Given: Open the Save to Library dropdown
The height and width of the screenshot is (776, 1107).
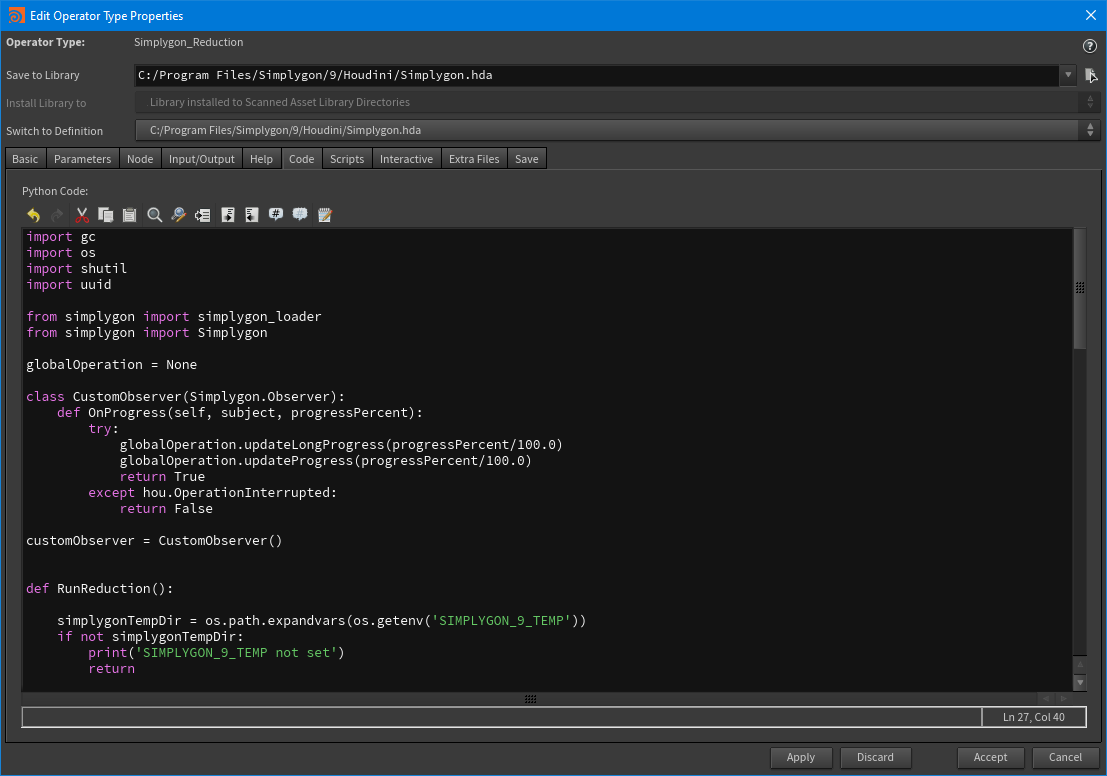Looking at the screenshot, I should tap(1067, 75).
